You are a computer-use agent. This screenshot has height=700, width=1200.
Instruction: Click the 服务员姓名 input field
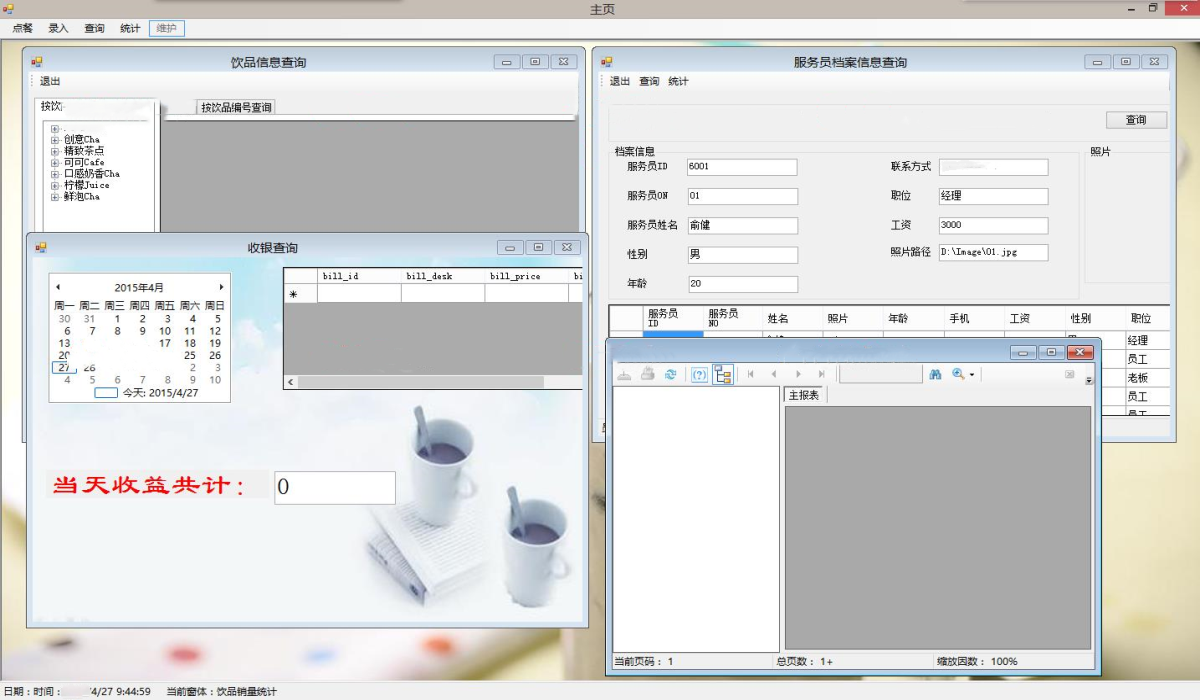tap(743, 226)
